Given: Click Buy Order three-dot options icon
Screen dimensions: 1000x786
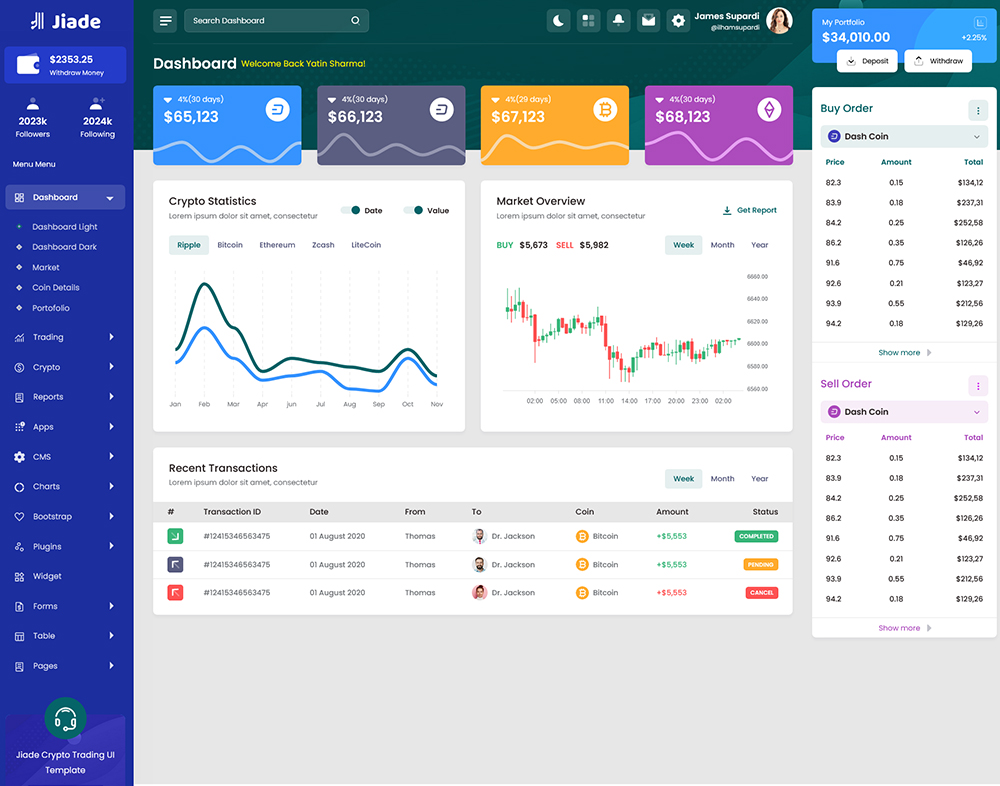Looking at the screenshot, I should 978,110.
